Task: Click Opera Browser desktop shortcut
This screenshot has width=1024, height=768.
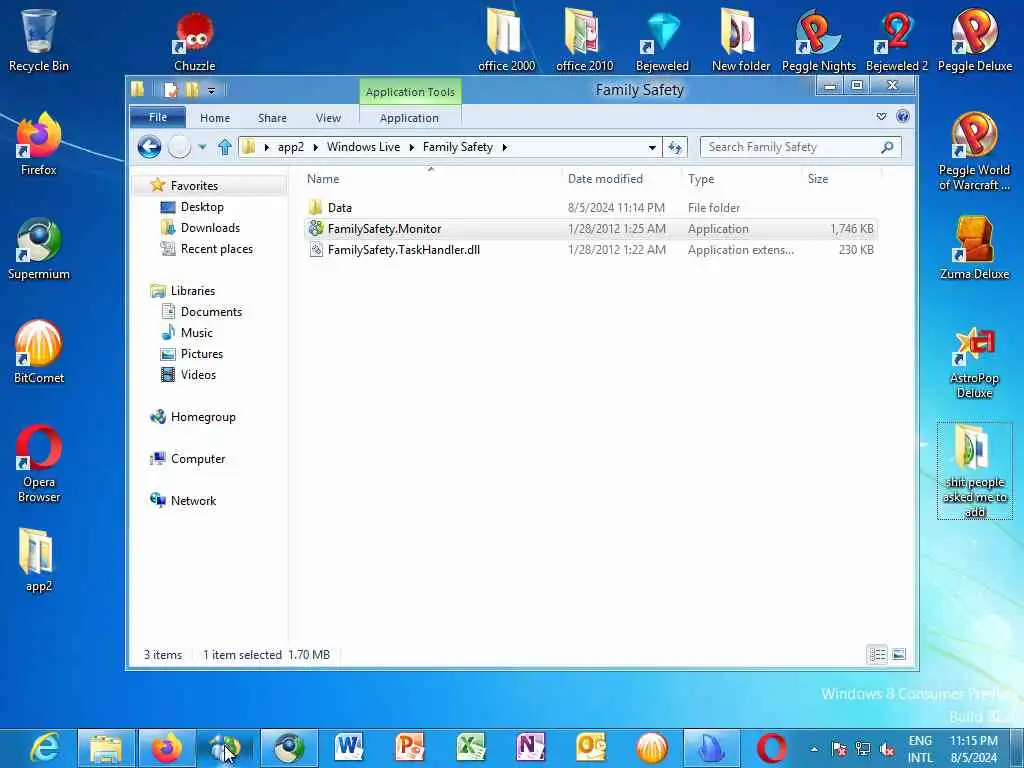Action: click(39, 464)
